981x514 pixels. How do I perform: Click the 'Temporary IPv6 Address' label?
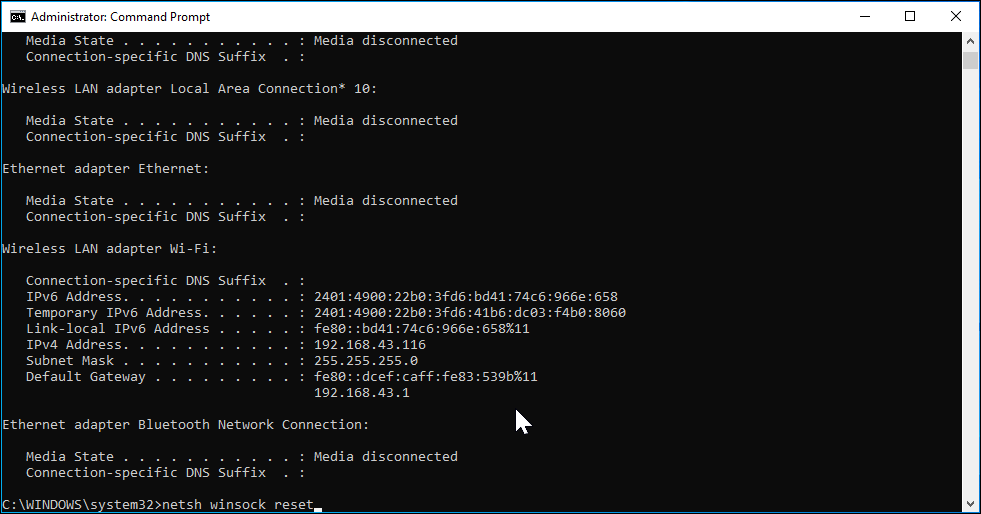point(114,313)
